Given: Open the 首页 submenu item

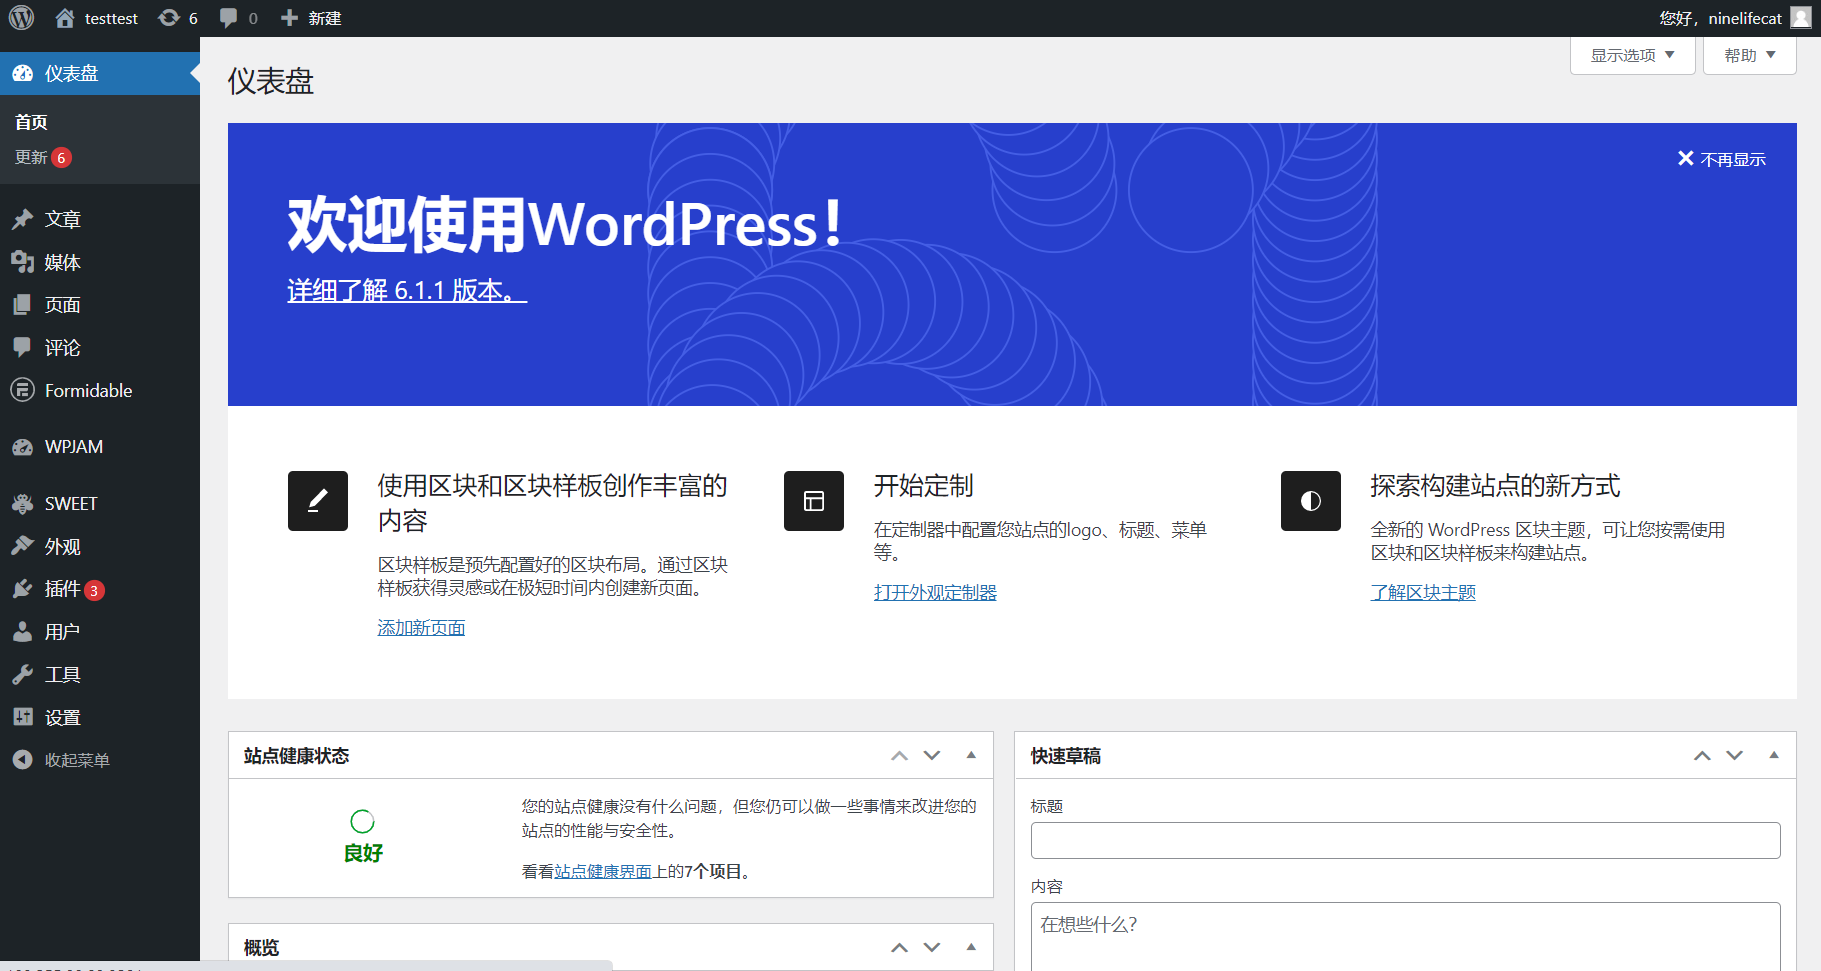Looking at the screenshot, I should pyautogui.click(x=32, y=122).
